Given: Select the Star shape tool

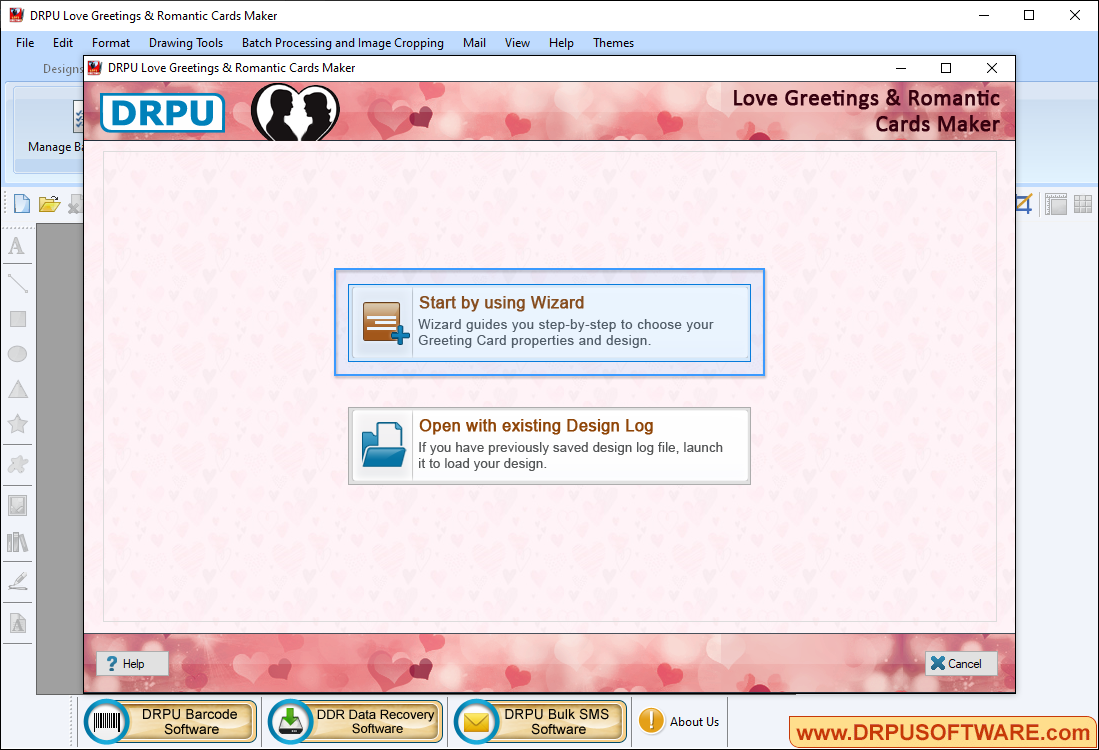Looking at the screenshot, I should (x=17, y=425).
